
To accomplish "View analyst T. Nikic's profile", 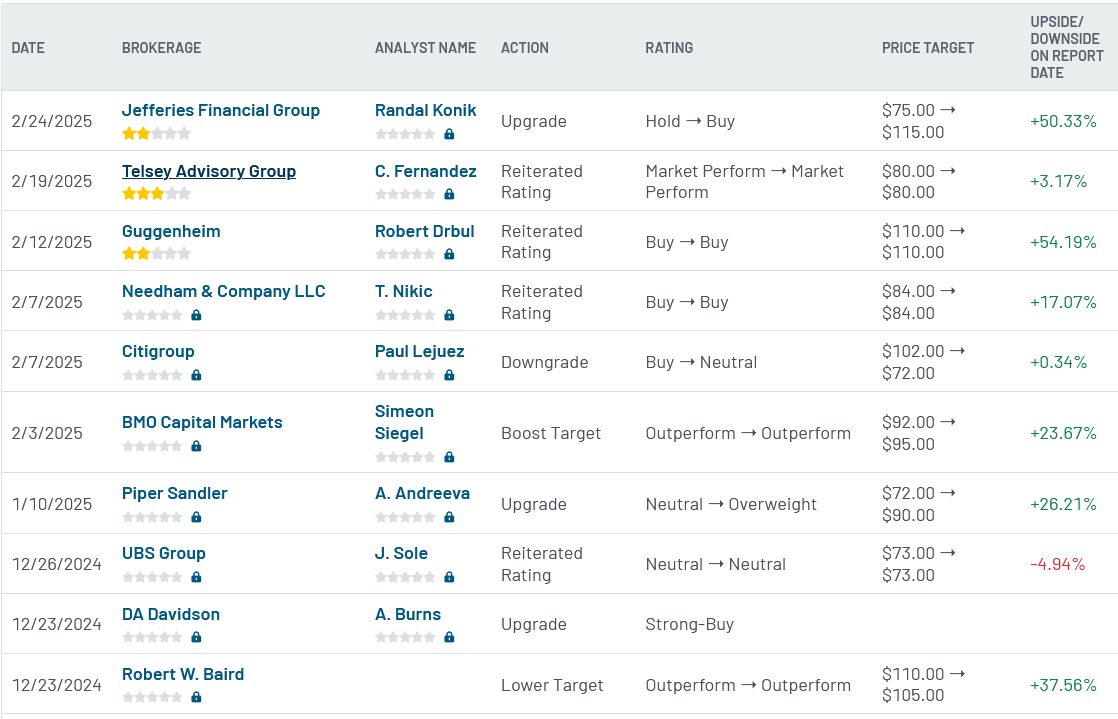I will tap(404, 291).
